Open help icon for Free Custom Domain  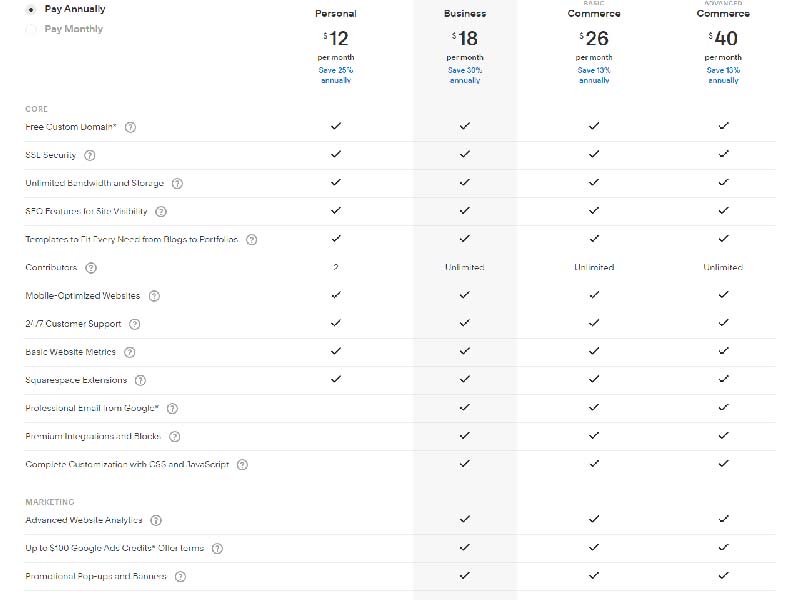pos(131,127)
